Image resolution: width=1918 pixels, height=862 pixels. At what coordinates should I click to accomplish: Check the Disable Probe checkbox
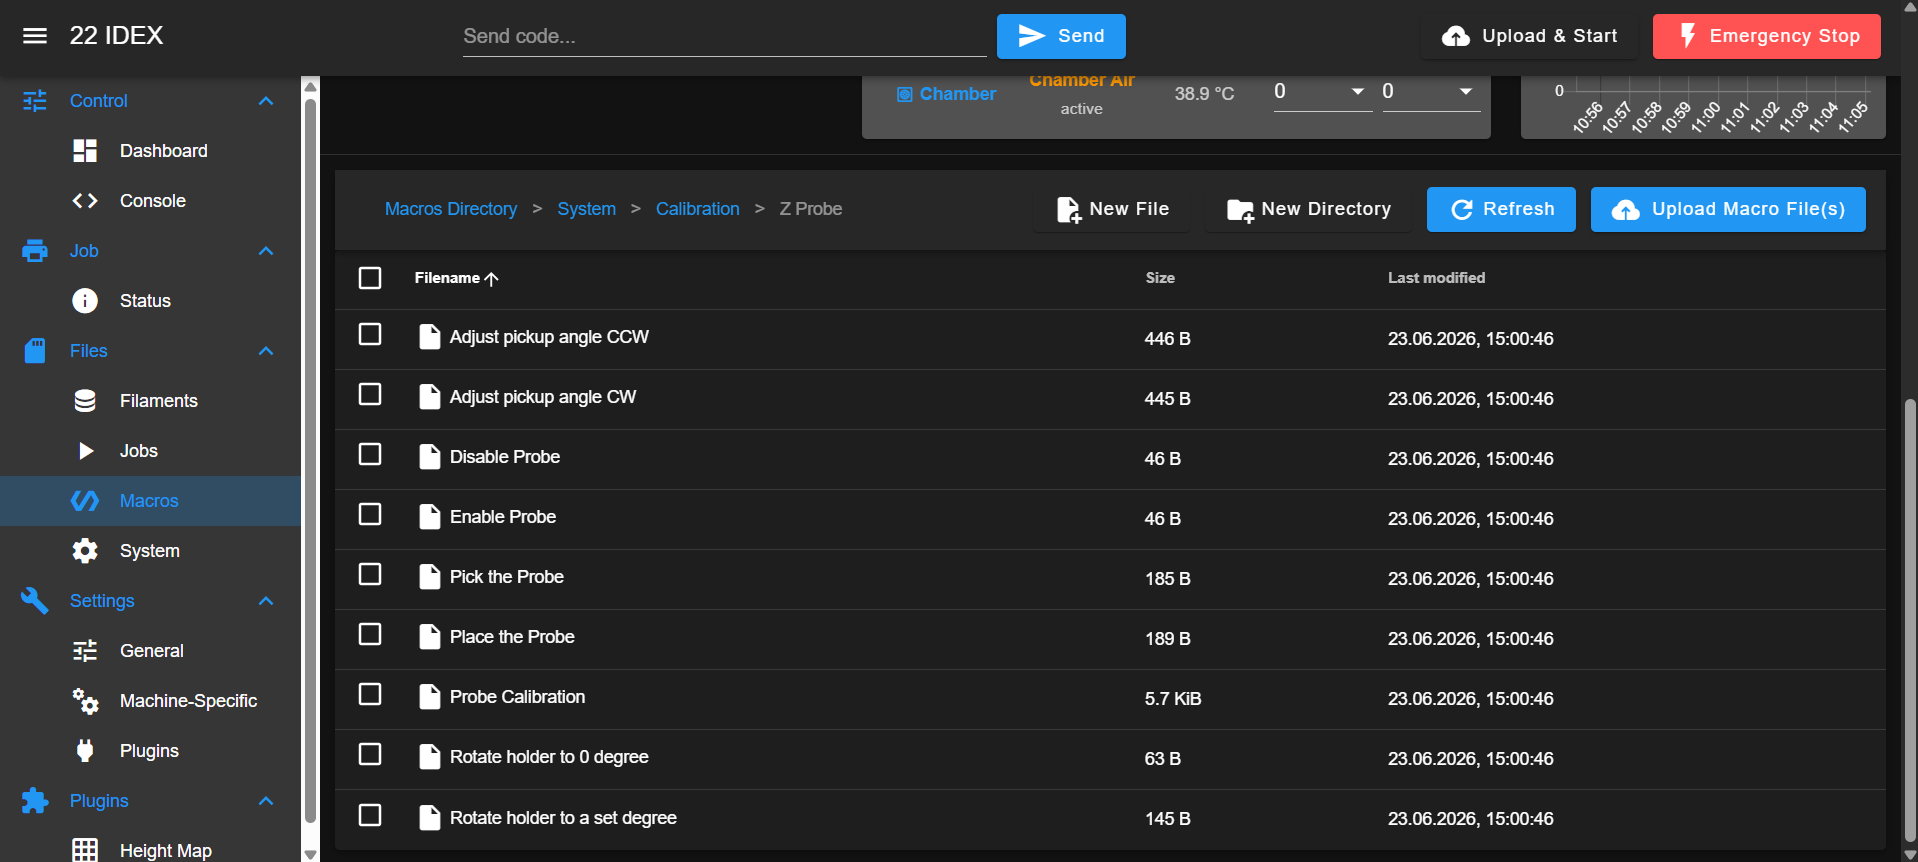click(370, 454)
